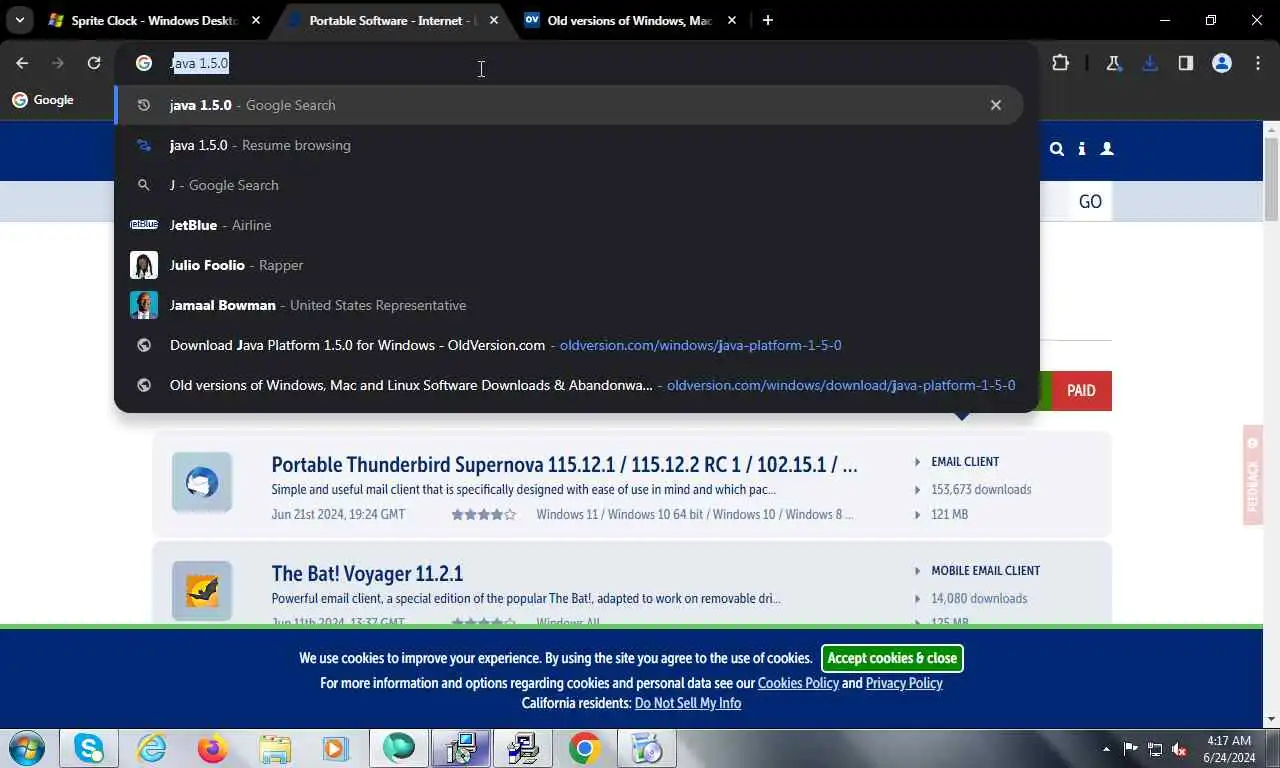Viewport: 1280px width, 768px height.
Task: Open The Bat! Voyager 11.2.1 link
Action: click(x=367, y=574)
